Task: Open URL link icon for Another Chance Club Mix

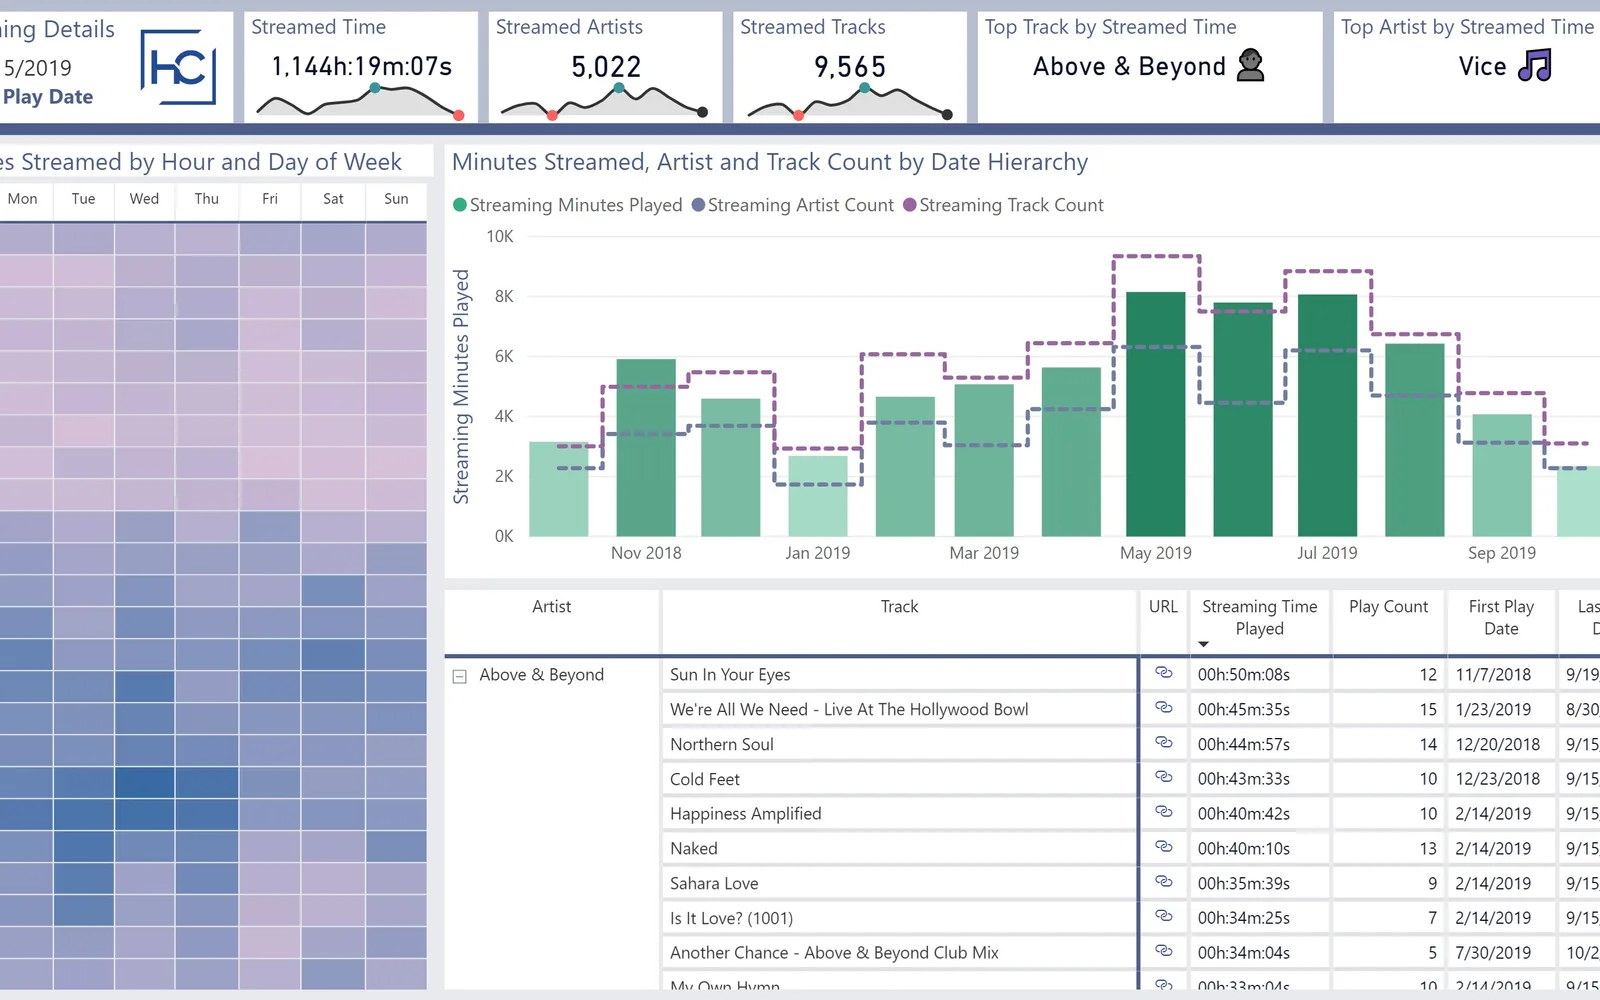Action: [1163, 951]
